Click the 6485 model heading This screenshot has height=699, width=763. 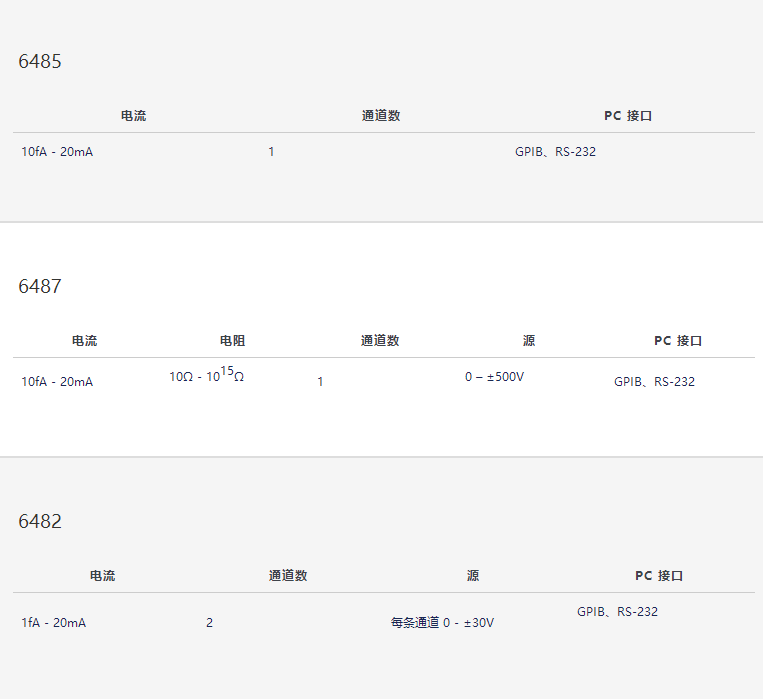point(40,61)
